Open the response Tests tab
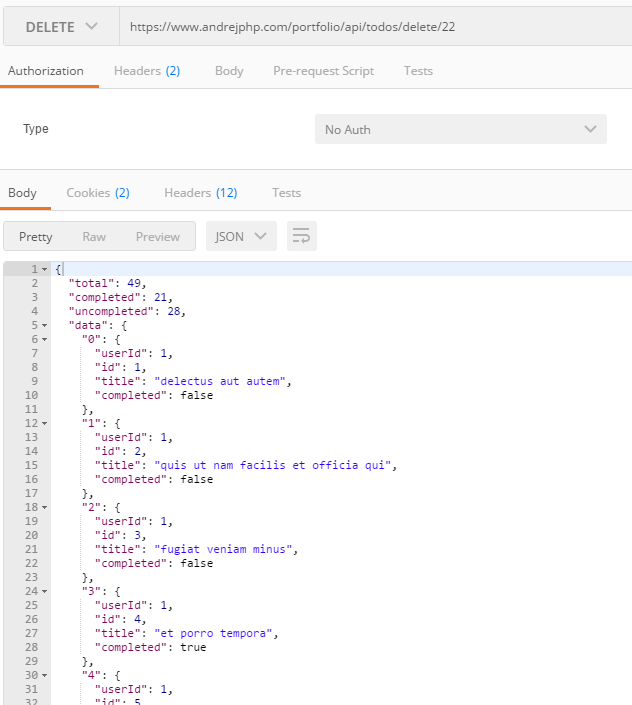632x705 pixels. pos(286,193)
